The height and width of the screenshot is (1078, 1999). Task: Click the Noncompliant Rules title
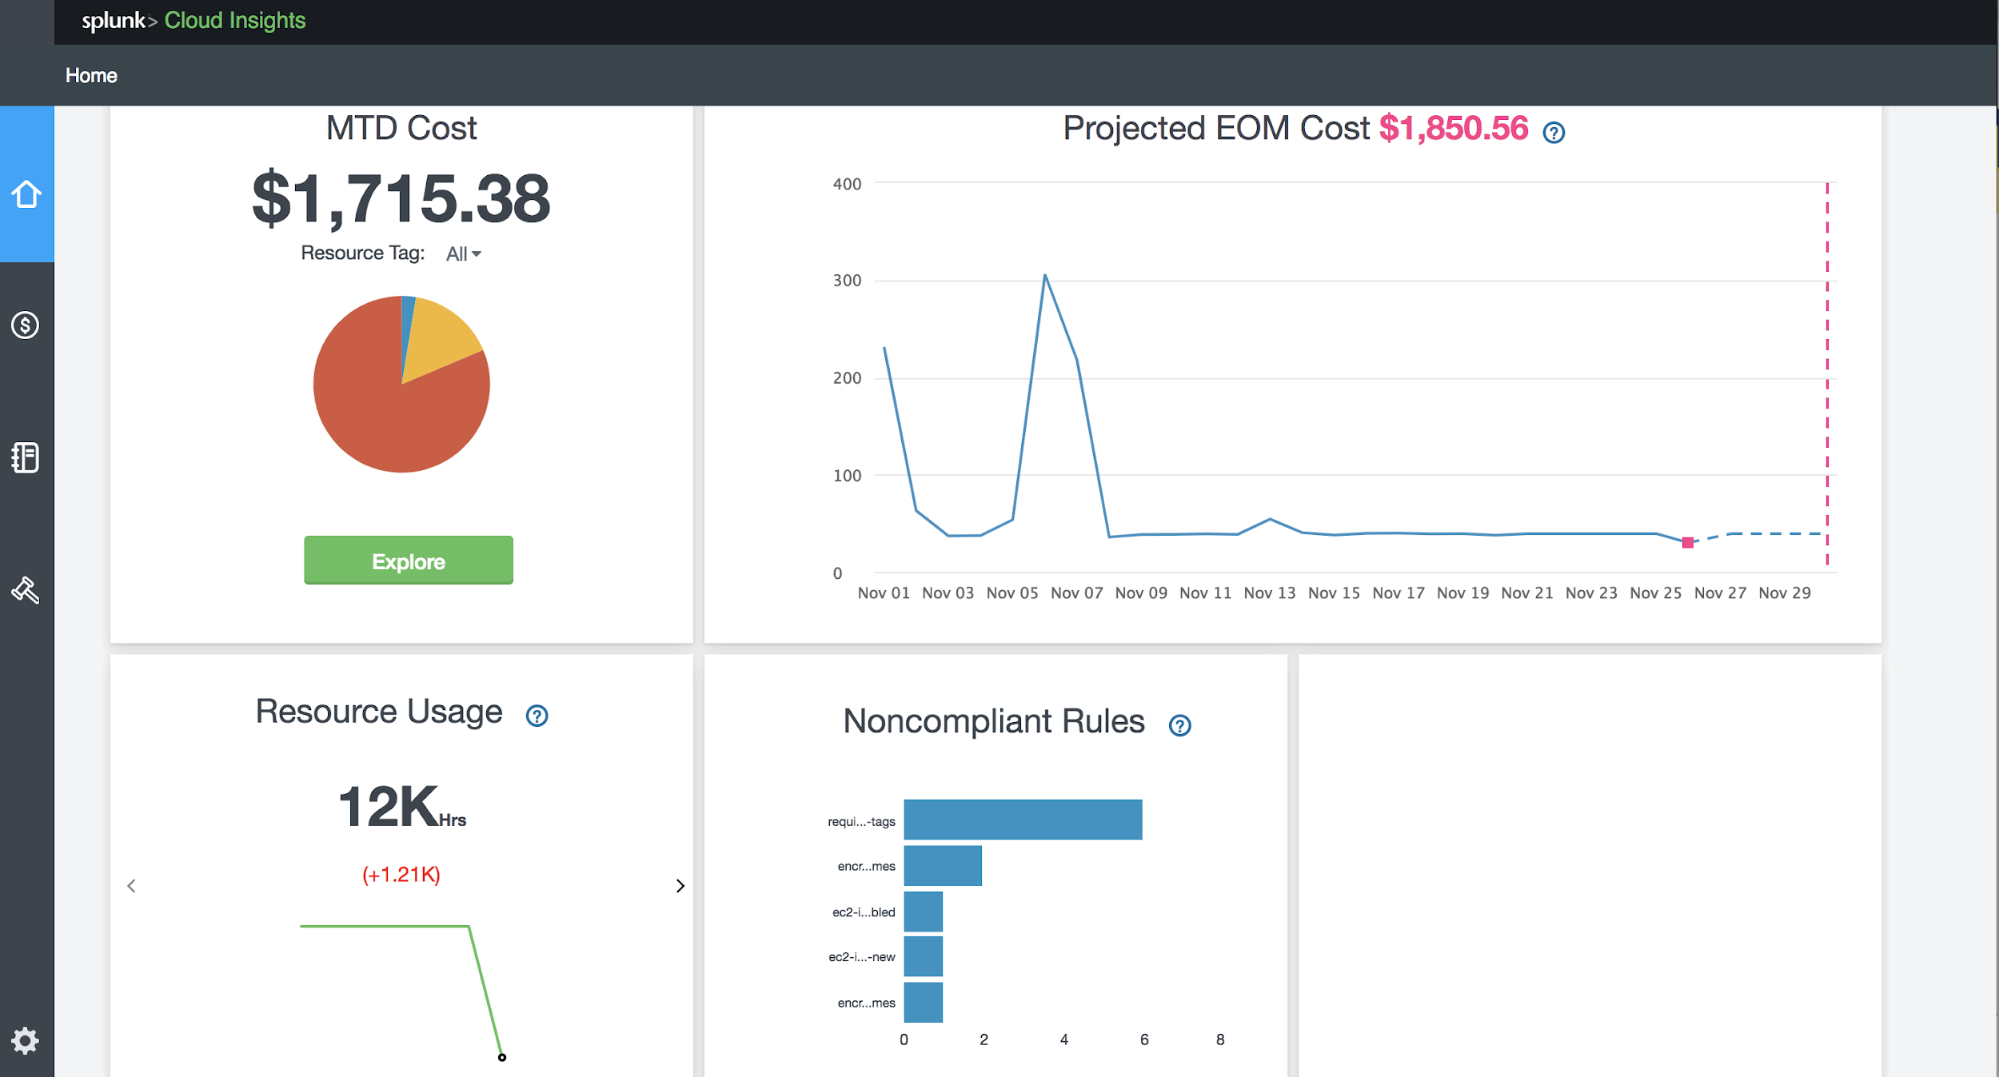(x=994, y=722)
